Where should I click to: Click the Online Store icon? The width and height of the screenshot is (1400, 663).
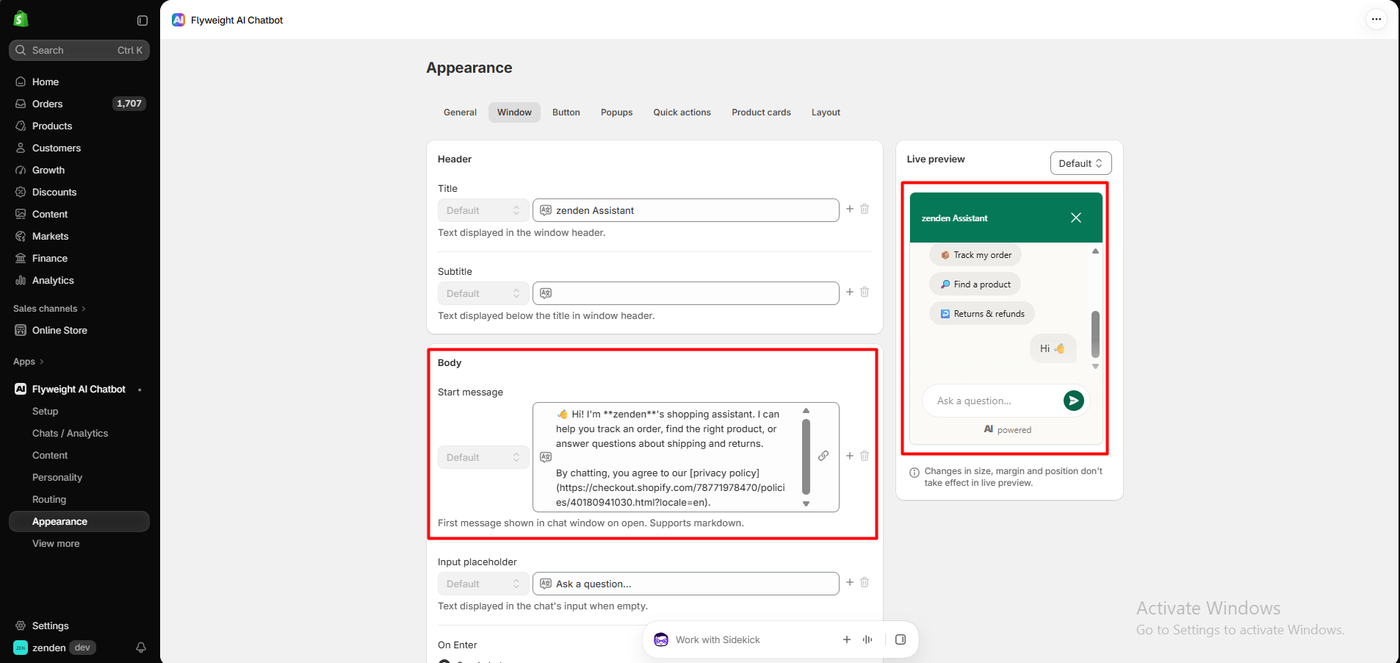point(21,330)
